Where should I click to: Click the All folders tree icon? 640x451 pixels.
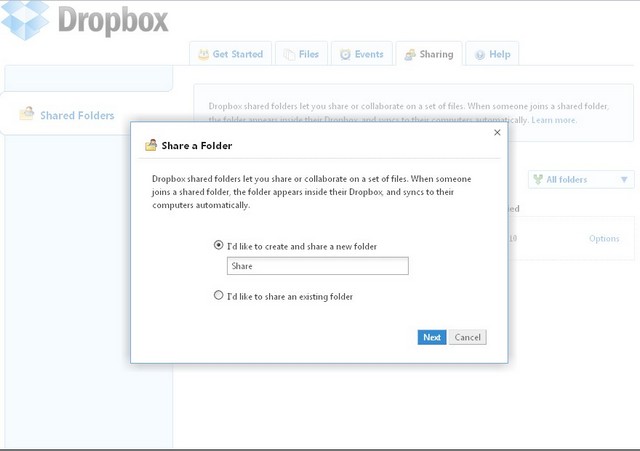pyautogui.click(x=538, y=179)
